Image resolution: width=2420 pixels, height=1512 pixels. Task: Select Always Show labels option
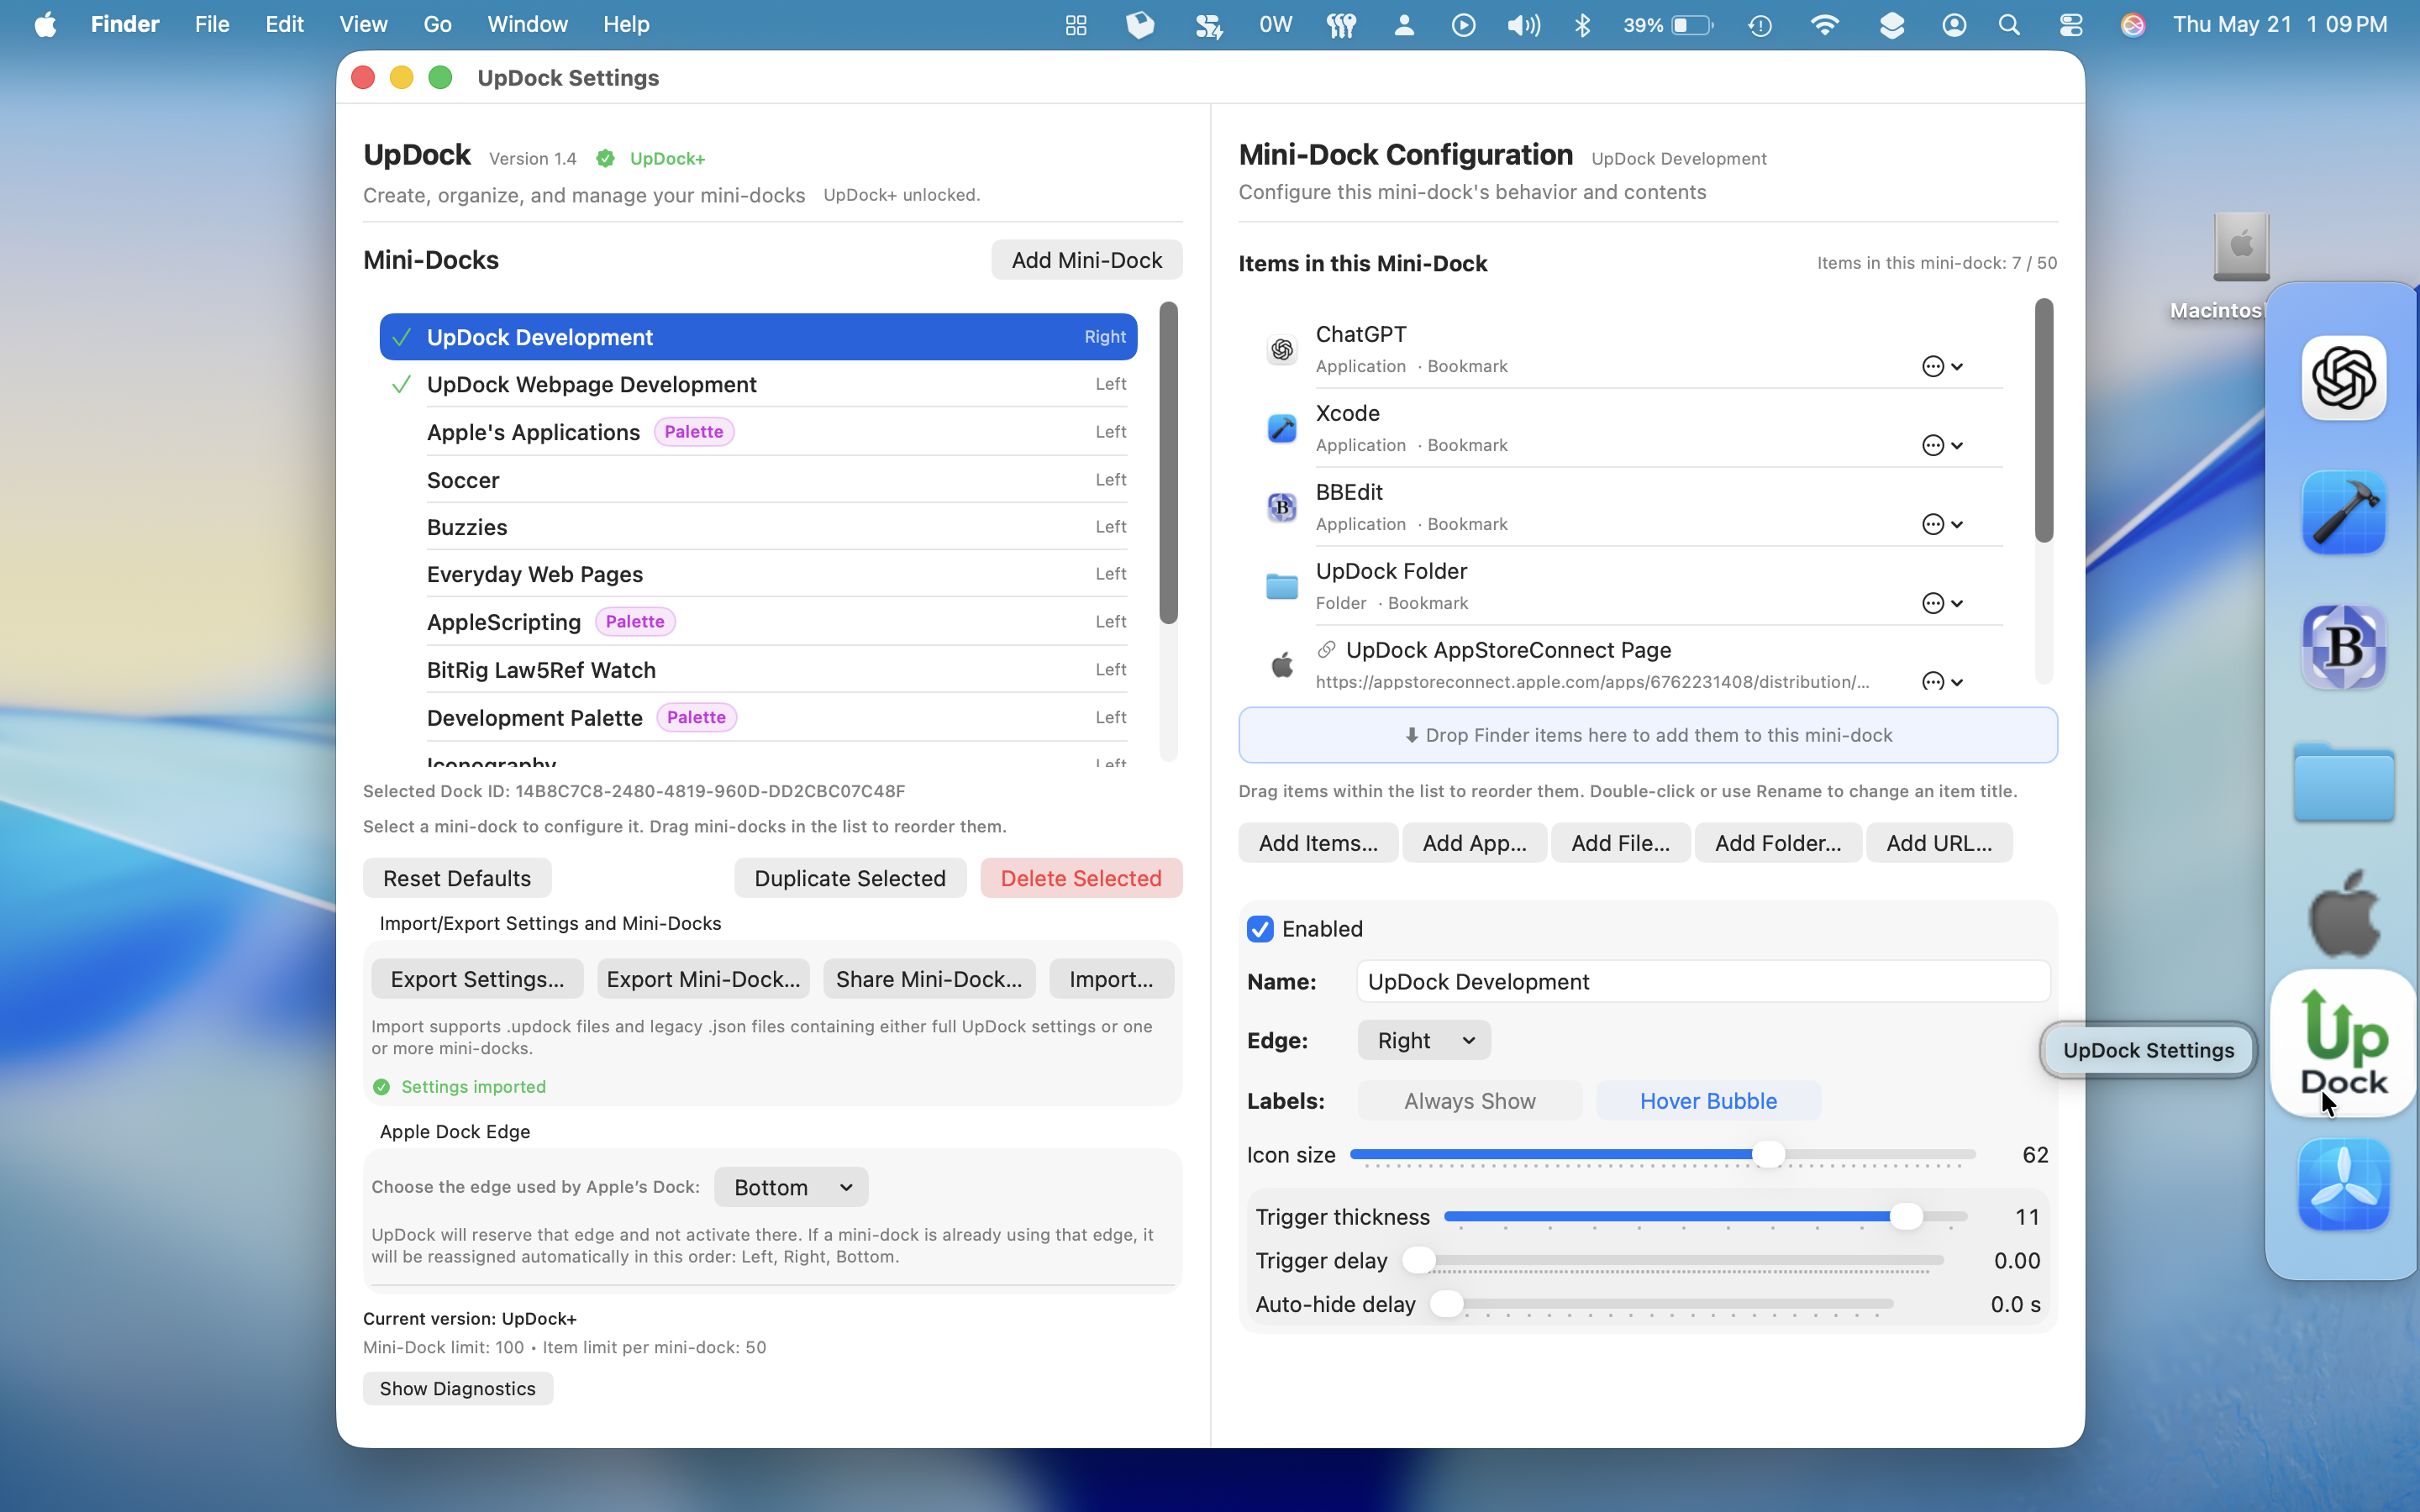(x=1469, y=1101)
